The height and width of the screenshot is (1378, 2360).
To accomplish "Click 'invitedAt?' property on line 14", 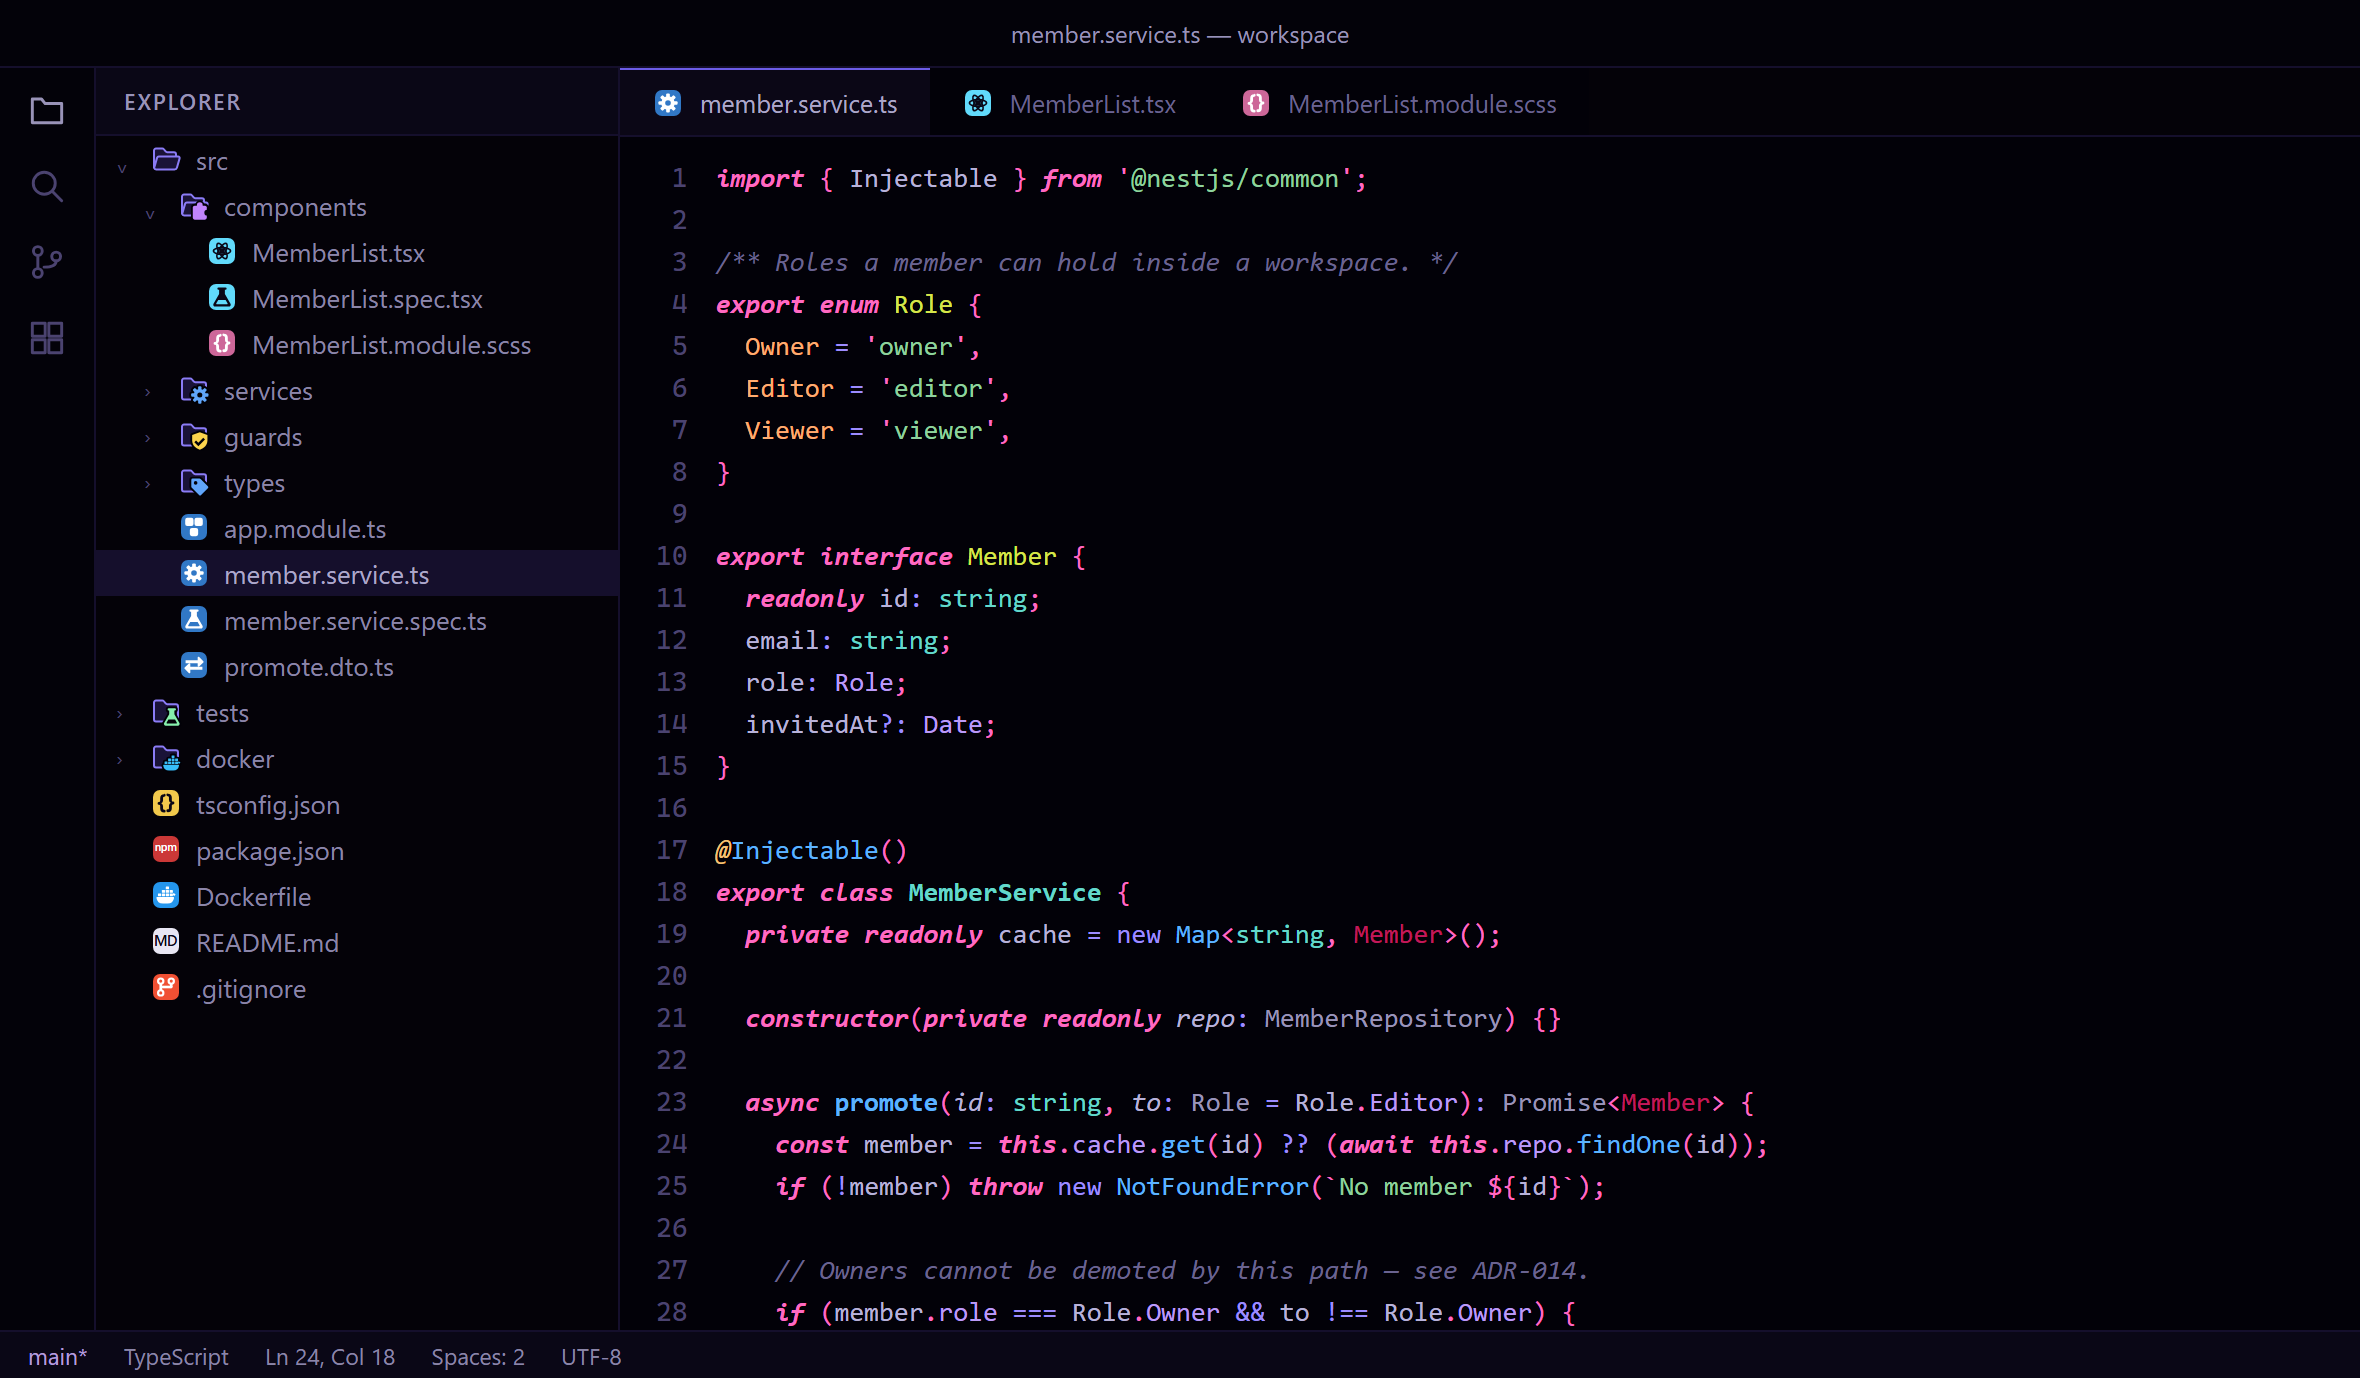I will point(819,724).
